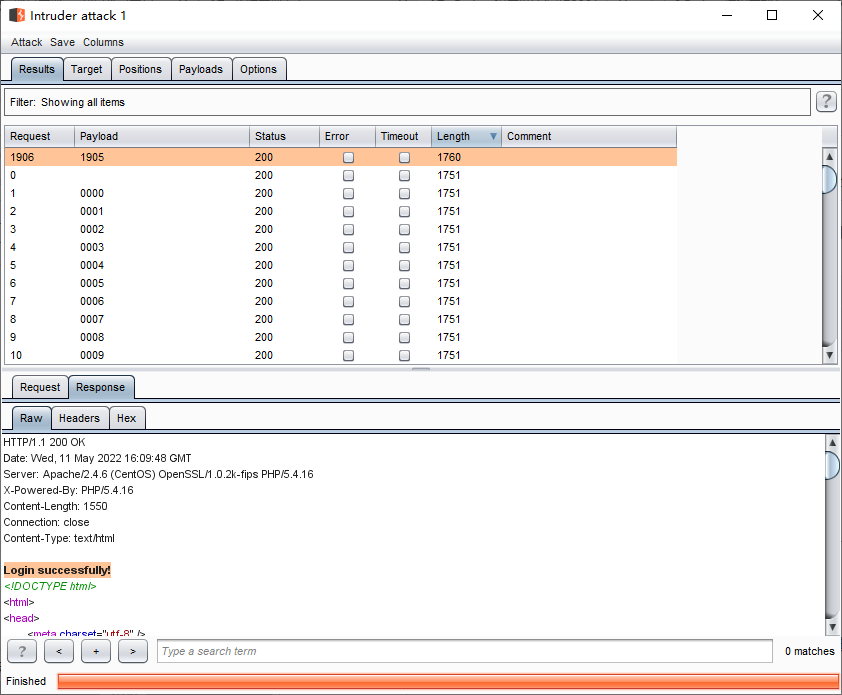Check Error box for payload 0005
842x695 pixels.
point(348,283)
